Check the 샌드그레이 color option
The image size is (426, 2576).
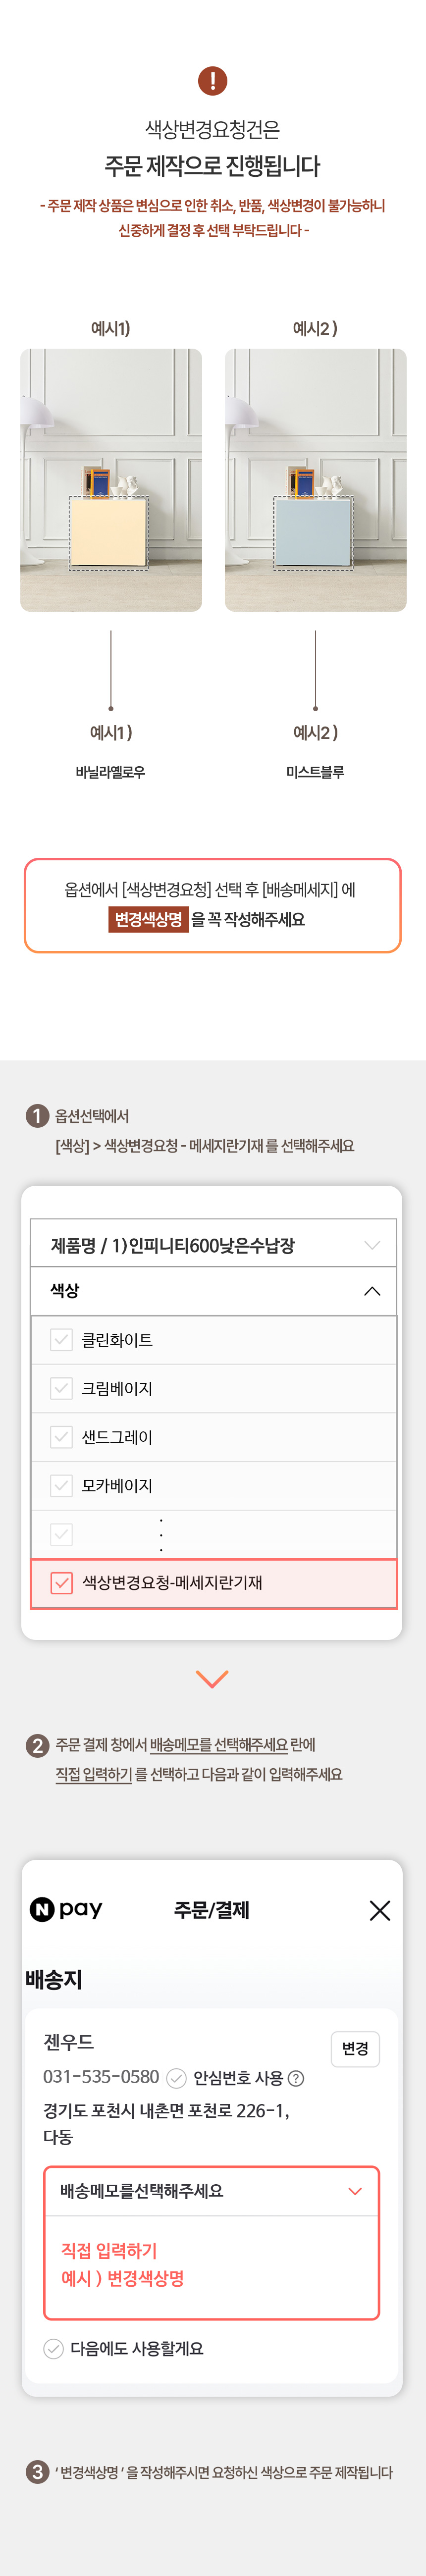(62, 1437)
